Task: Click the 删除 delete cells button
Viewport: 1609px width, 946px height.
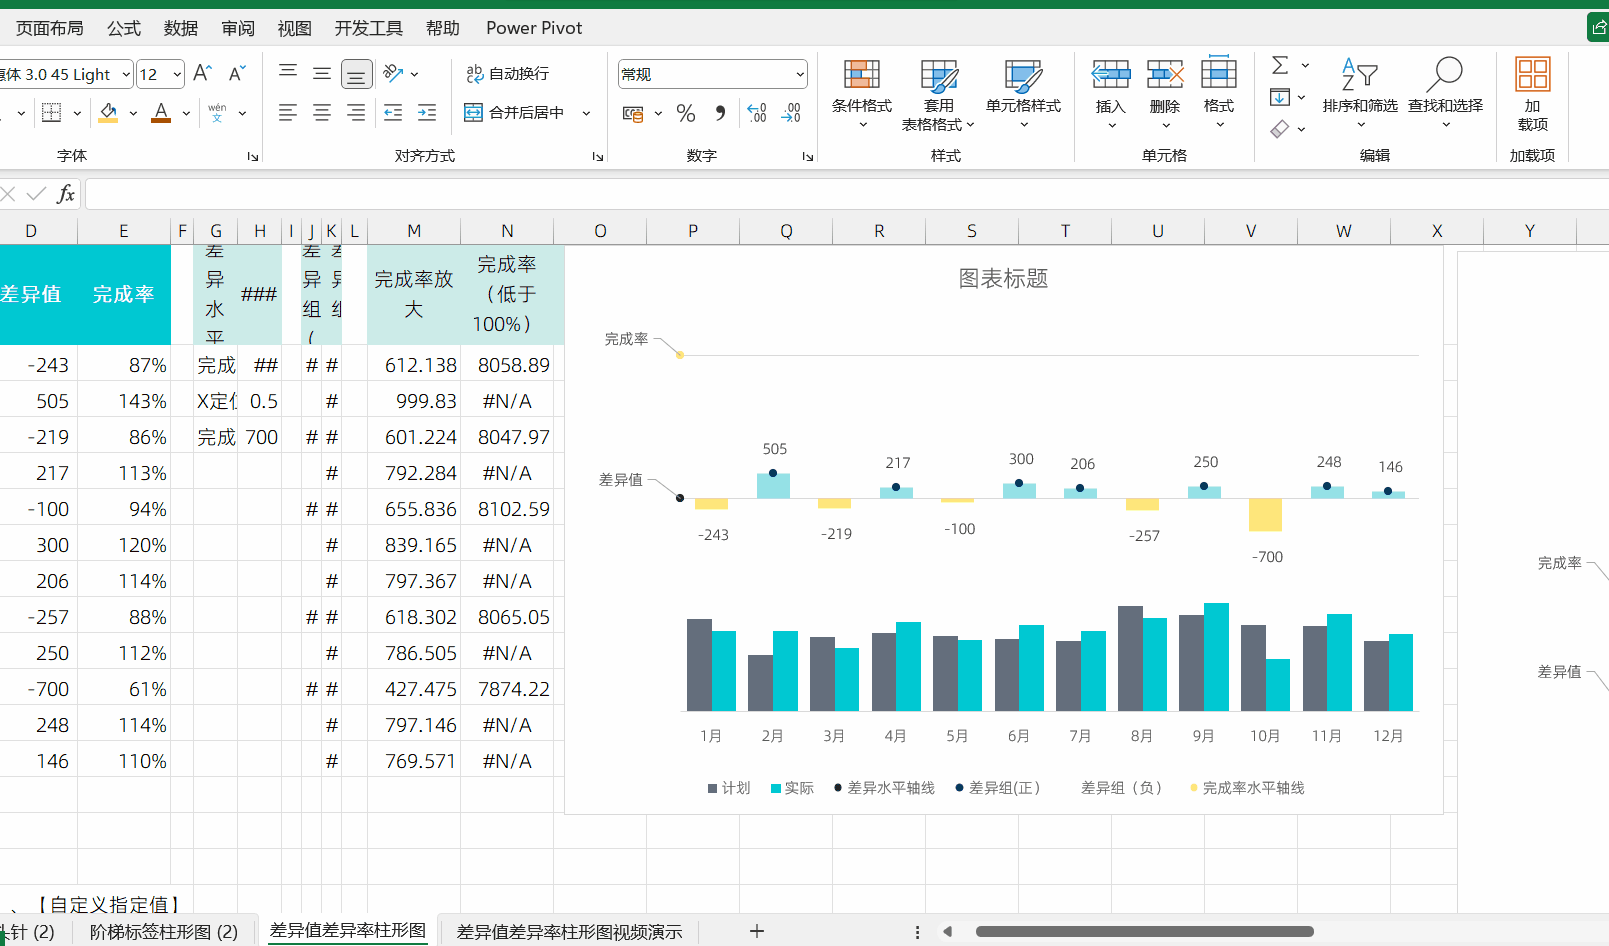Action: 1165,93
